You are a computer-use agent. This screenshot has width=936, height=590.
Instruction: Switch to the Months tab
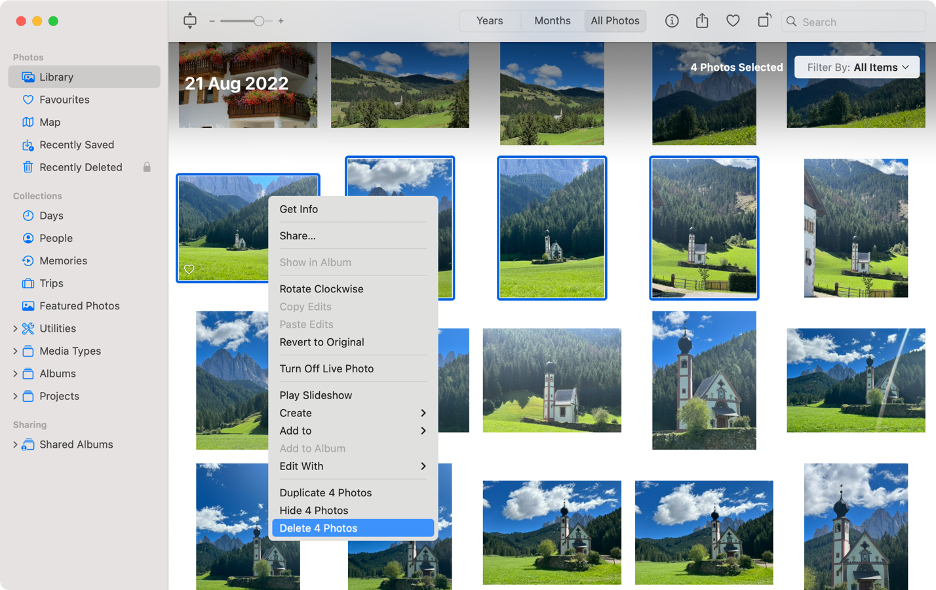tap(552, 20)
